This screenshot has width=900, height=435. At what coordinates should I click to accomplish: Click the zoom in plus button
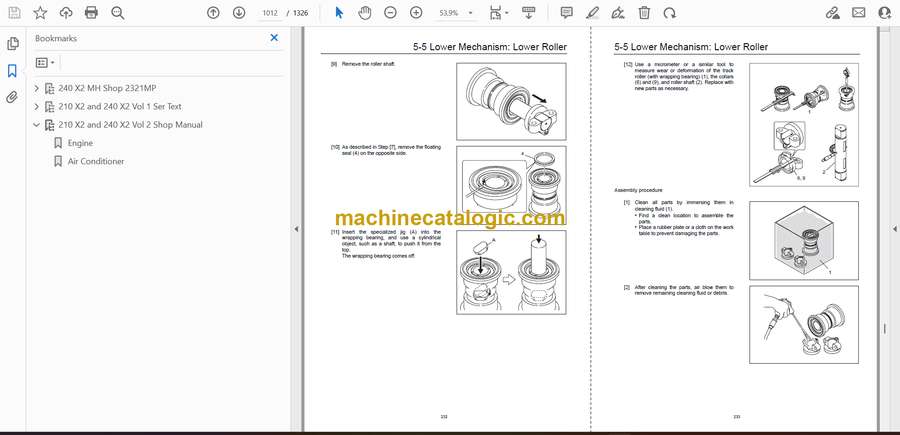[415, 13]
